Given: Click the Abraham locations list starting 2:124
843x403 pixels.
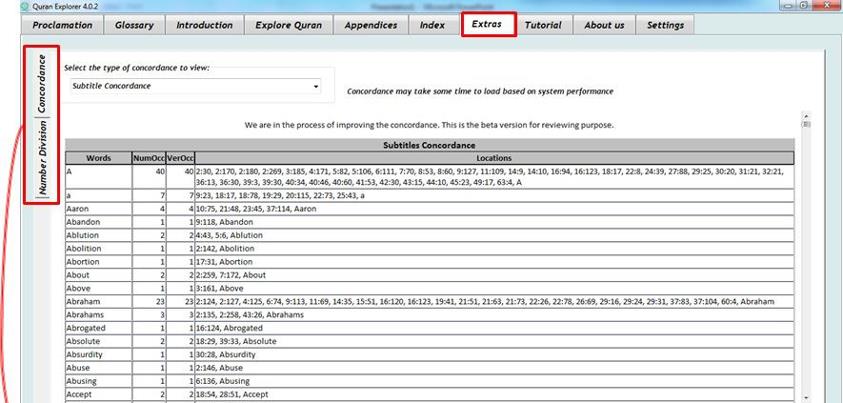Looking at the screenshot, I should click(485, 301).
